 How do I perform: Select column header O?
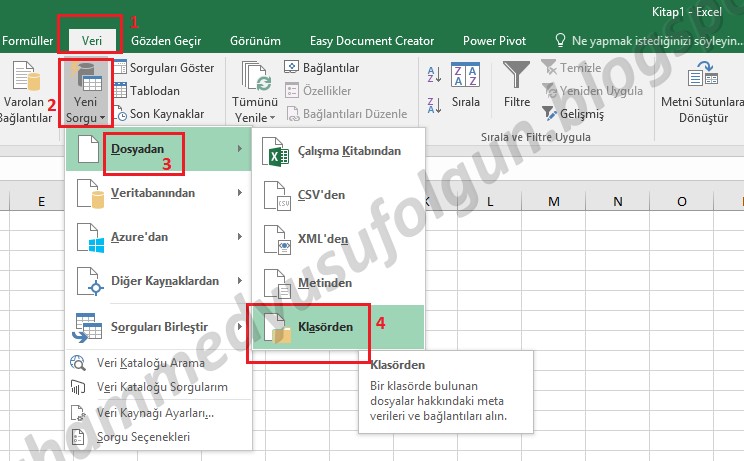point(682,202)
